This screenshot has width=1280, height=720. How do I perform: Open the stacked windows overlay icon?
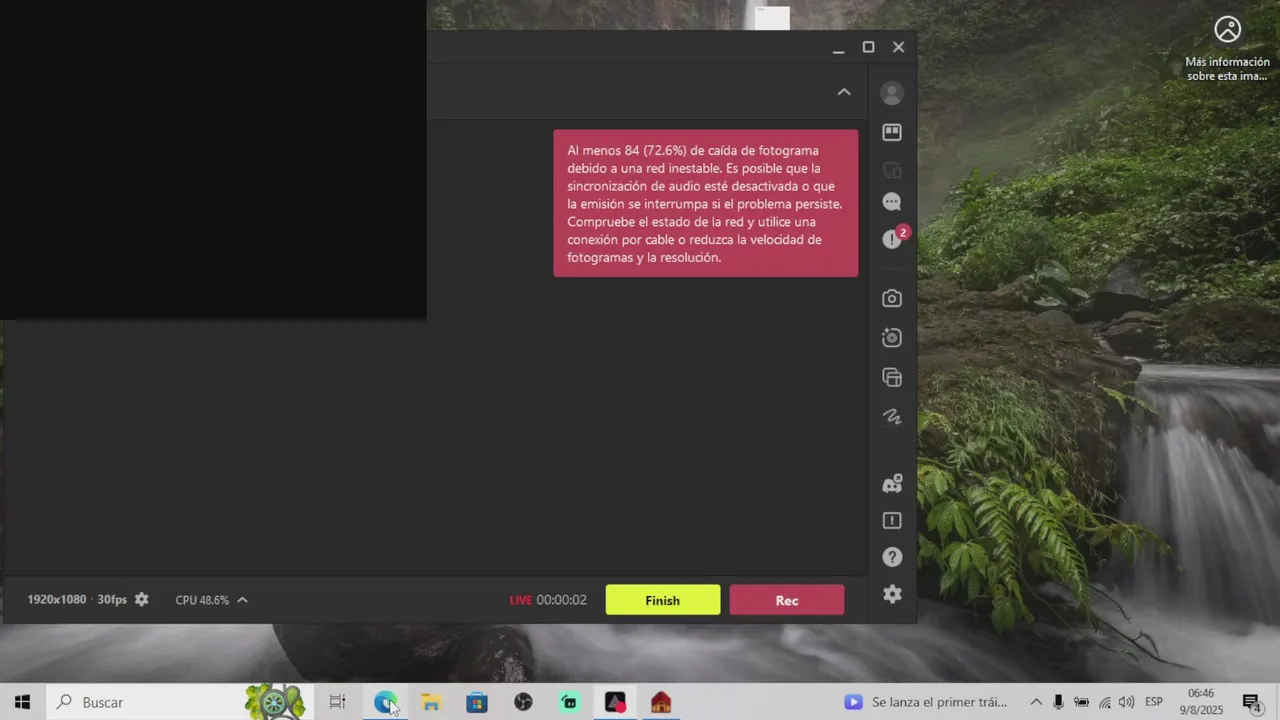pyautogui.click(x=892, y=377)
